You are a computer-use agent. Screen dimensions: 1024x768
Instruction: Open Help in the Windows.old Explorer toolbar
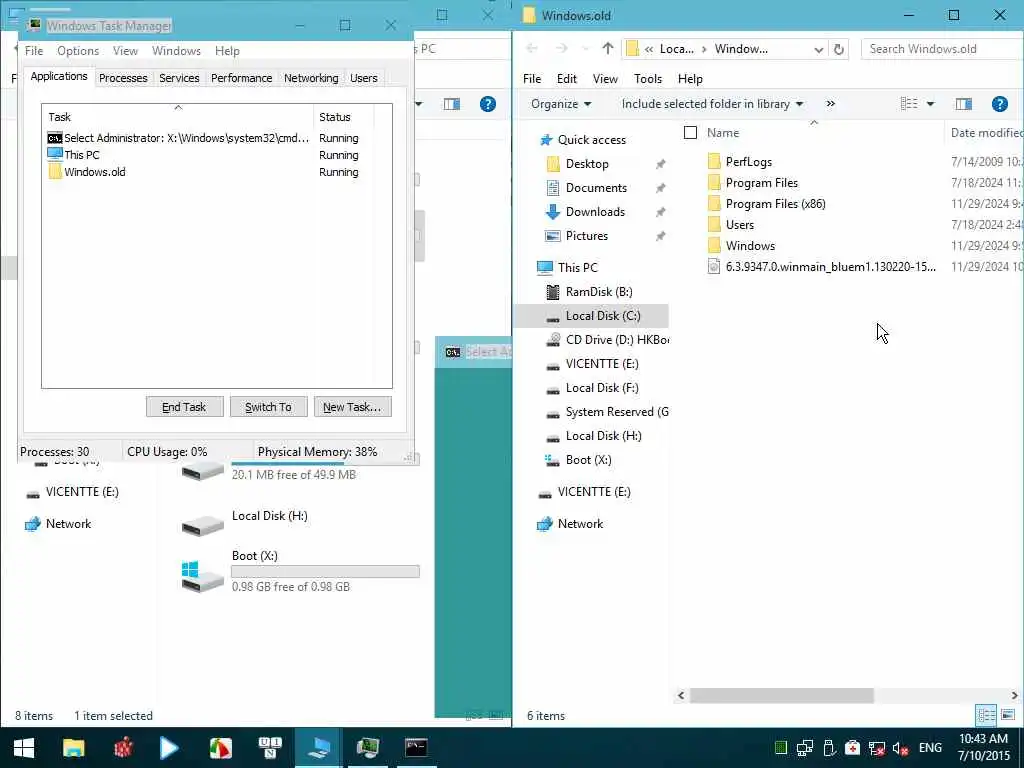[999, 104]
